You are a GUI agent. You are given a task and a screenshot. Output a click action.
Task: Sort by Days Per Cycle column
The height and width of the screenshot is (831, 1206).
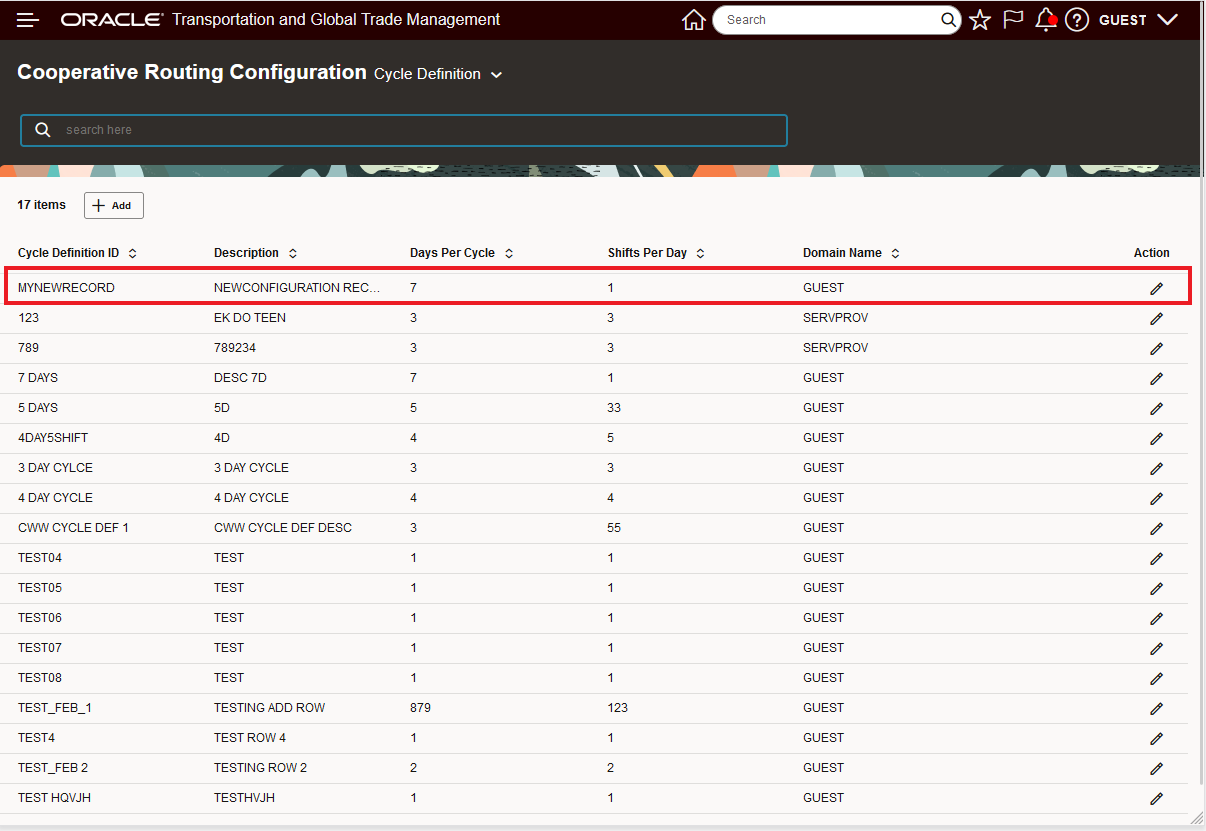click(x=508, y=254)
